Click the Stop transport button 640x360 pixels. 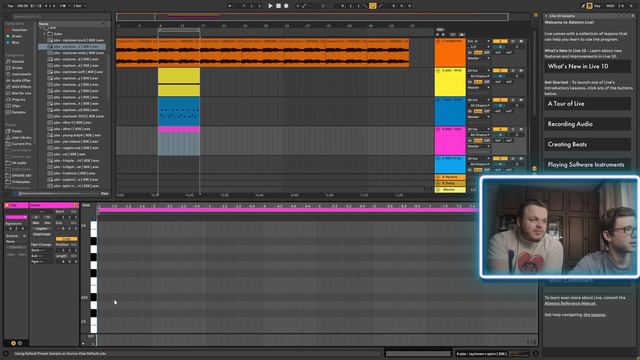pos(278,6)
